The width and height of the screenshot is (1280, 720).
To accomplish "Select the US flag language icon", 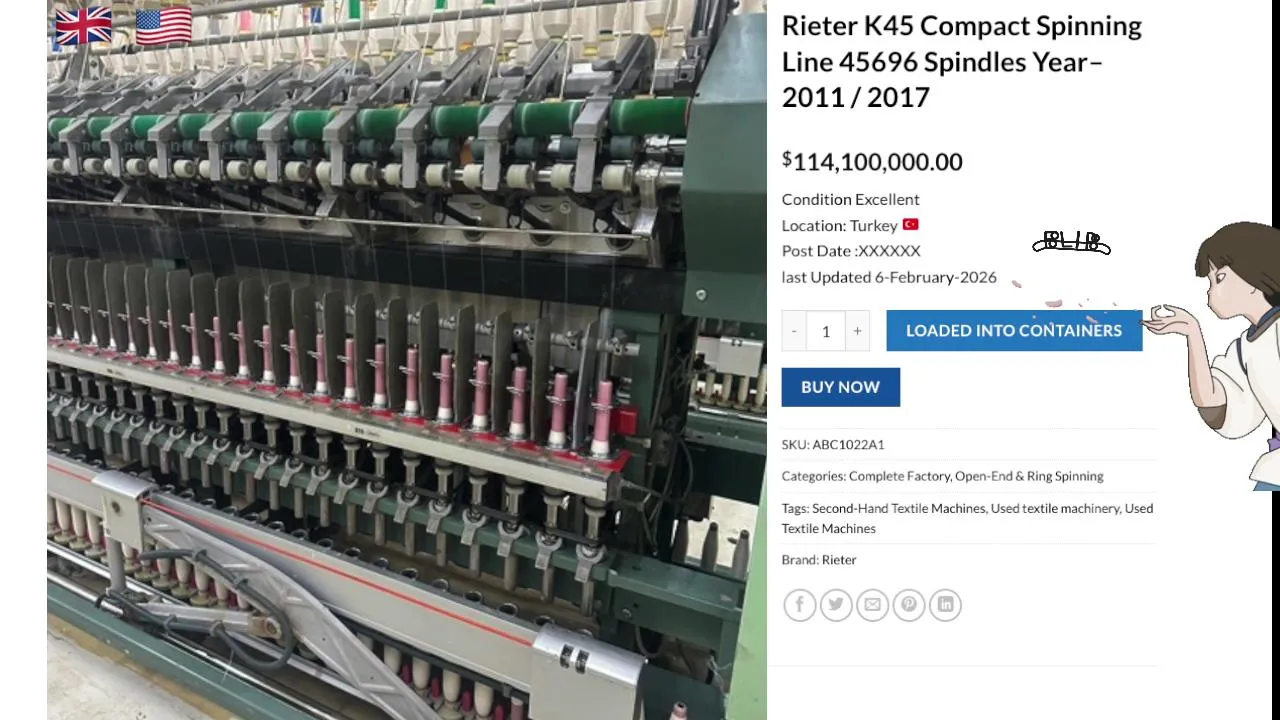I will (163, 27).
